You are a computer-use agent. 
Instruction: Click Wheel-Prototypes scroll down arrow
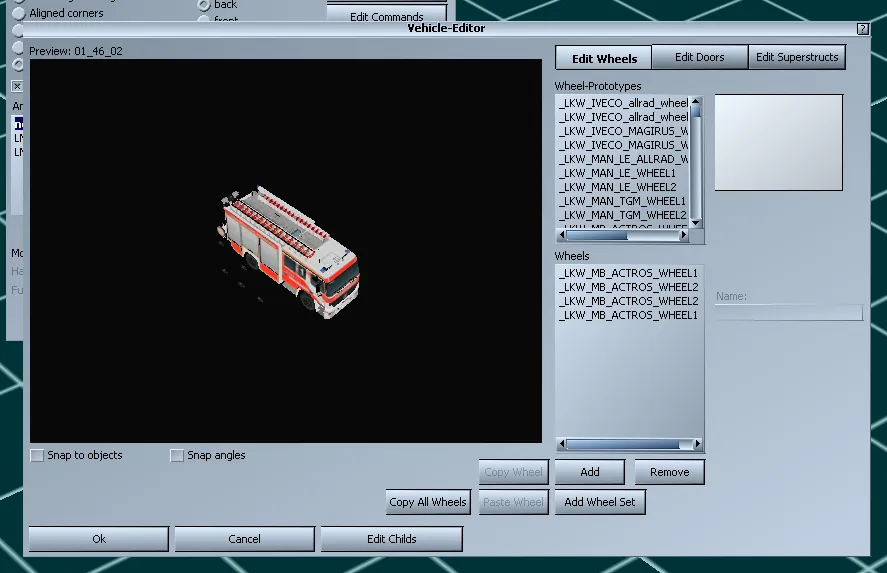point(697,224)
